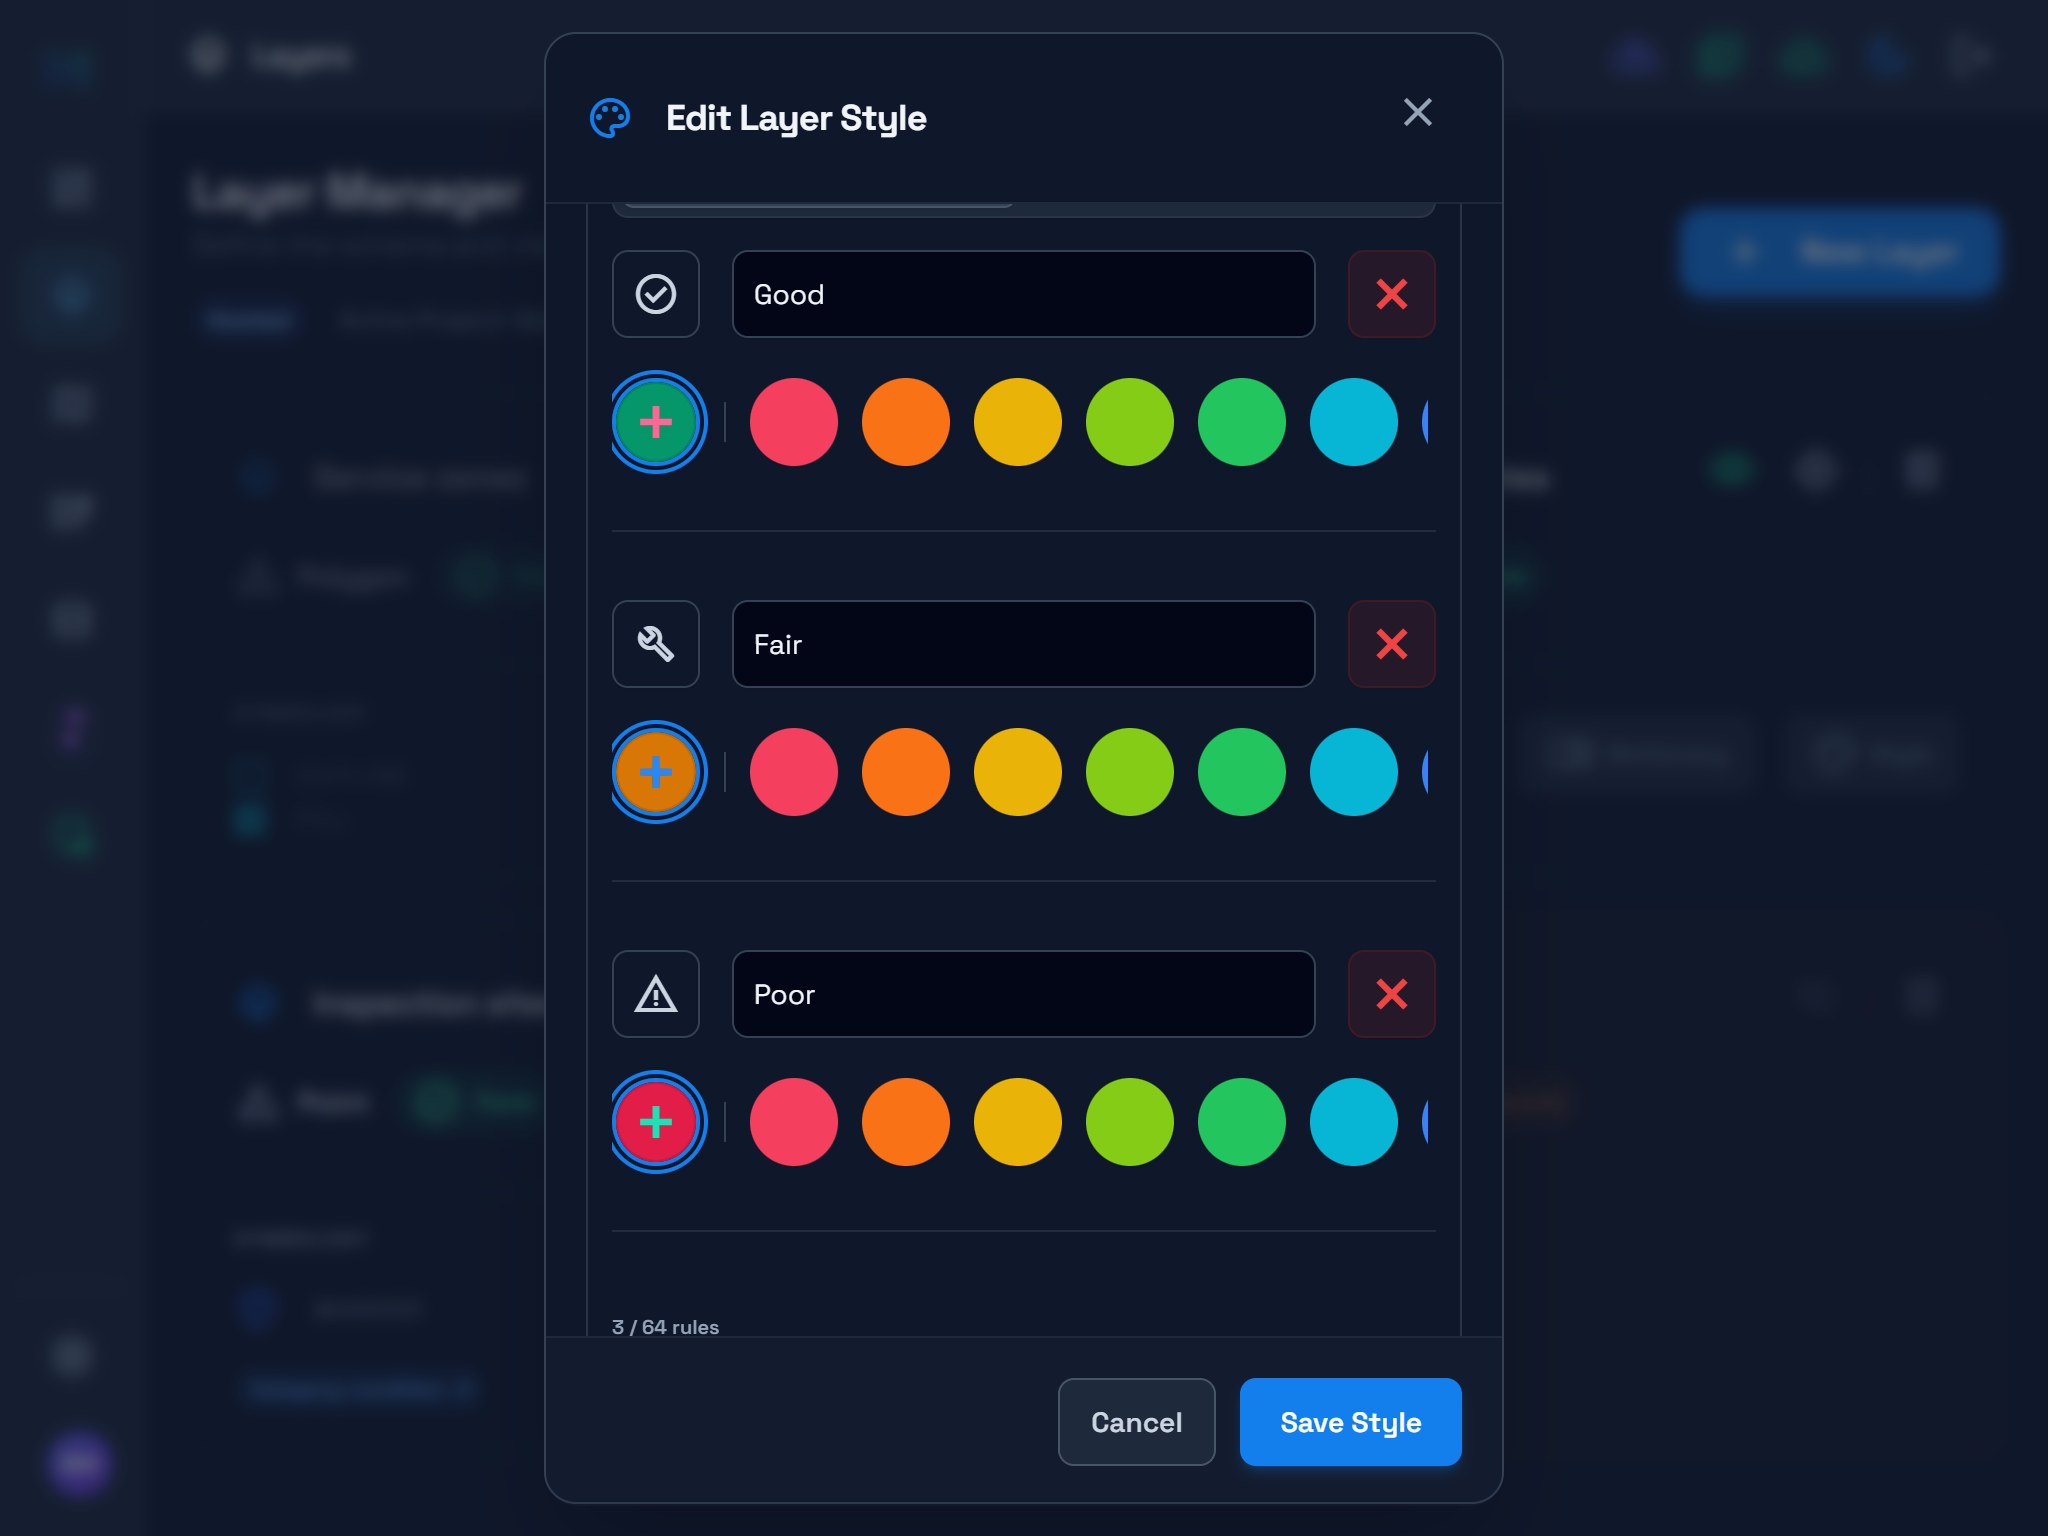Pick the cyan swatch for Fair
Viewport: 2048px width, 1536px height.
pos(1354,772)
